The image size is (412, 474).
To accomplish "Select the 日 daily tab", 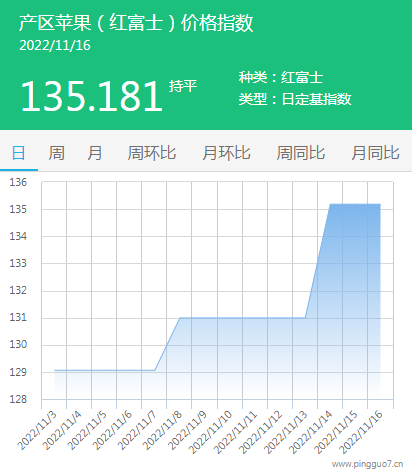I will [19, 153].
